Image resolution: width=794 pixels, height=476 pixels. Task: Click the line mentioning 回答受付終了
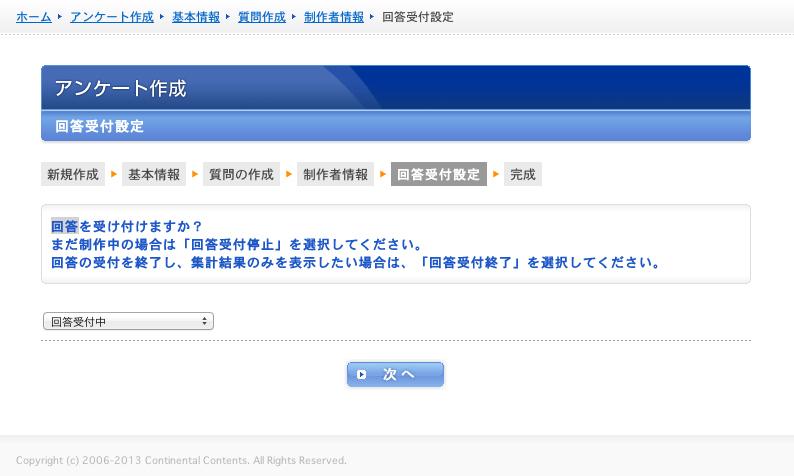355,263
